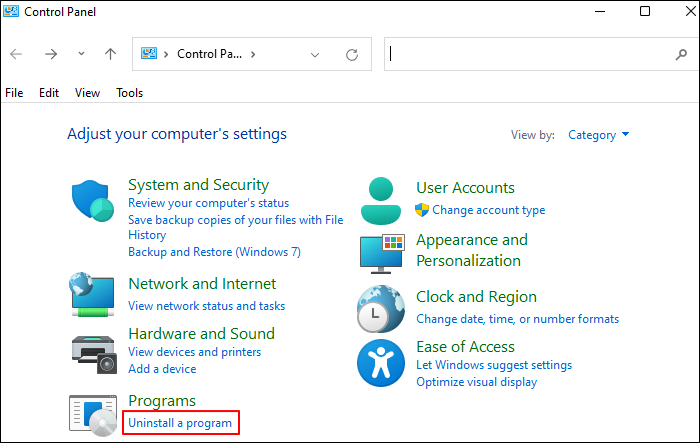Click the Control Panel title bar icon
The width and height of the screenshot is (700, 443).
coord(11,11)
